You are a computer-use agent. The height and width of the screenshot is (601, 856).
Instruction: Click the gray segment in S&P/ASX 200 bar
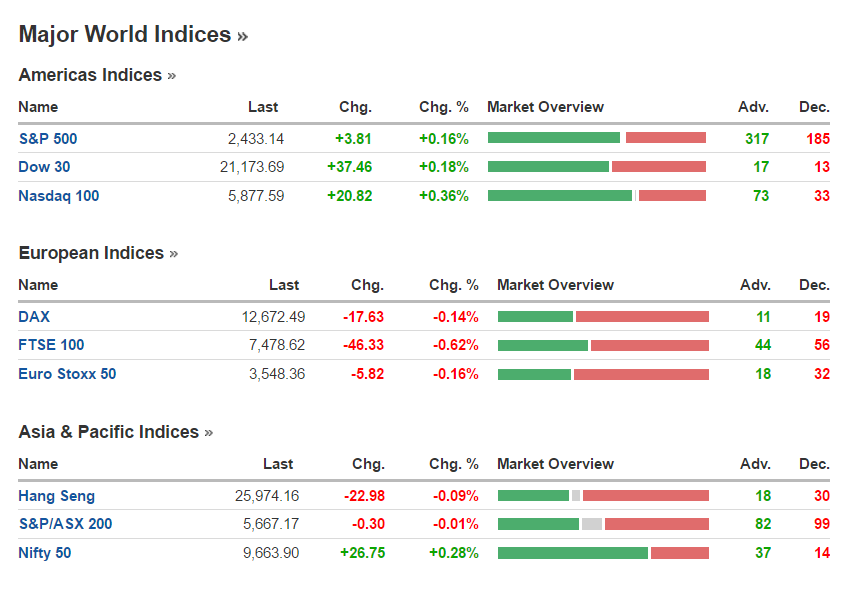click(592, 524)
